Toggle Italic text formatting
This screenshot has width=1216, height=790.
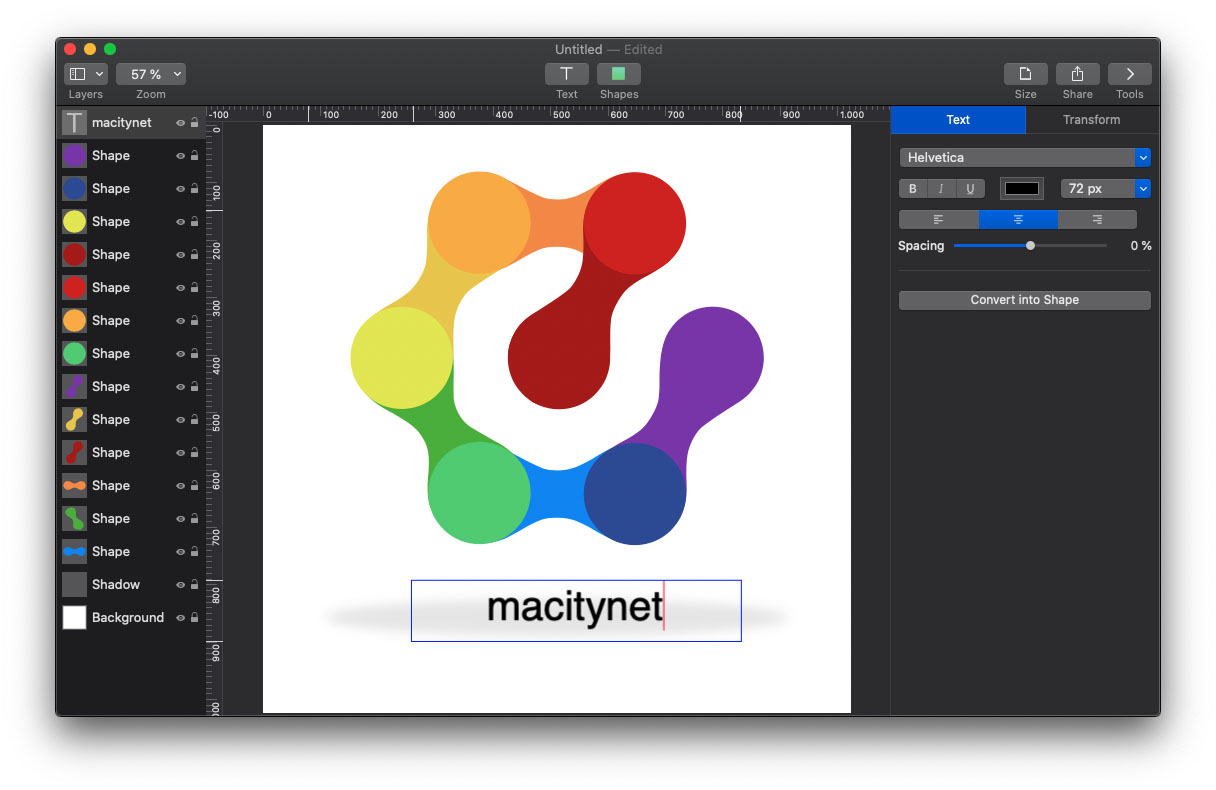(941, 189)
